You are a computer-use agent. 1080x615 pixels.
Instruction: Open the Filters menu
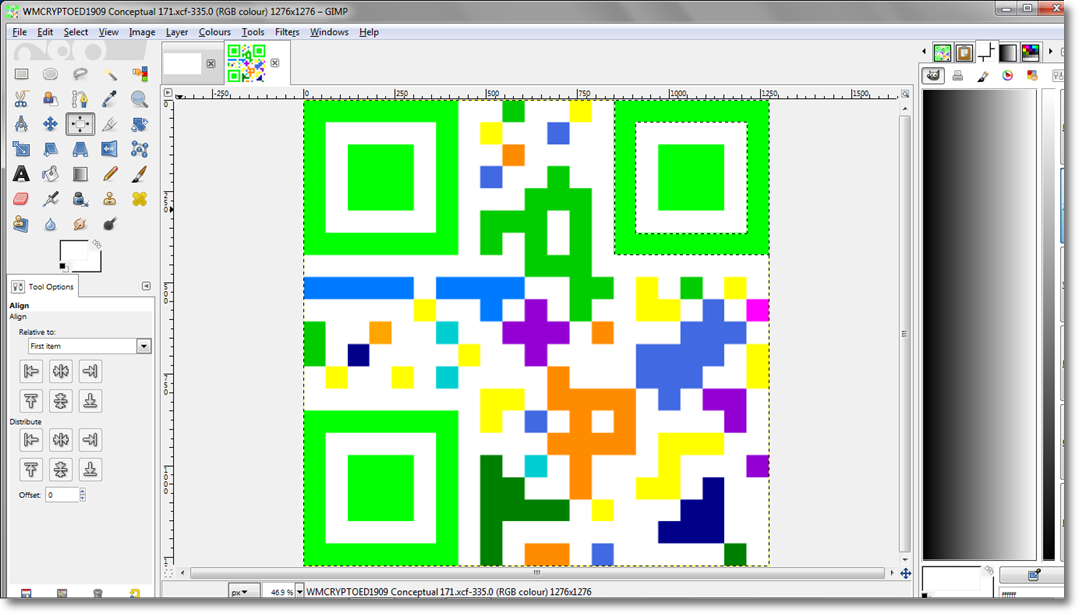287,32
